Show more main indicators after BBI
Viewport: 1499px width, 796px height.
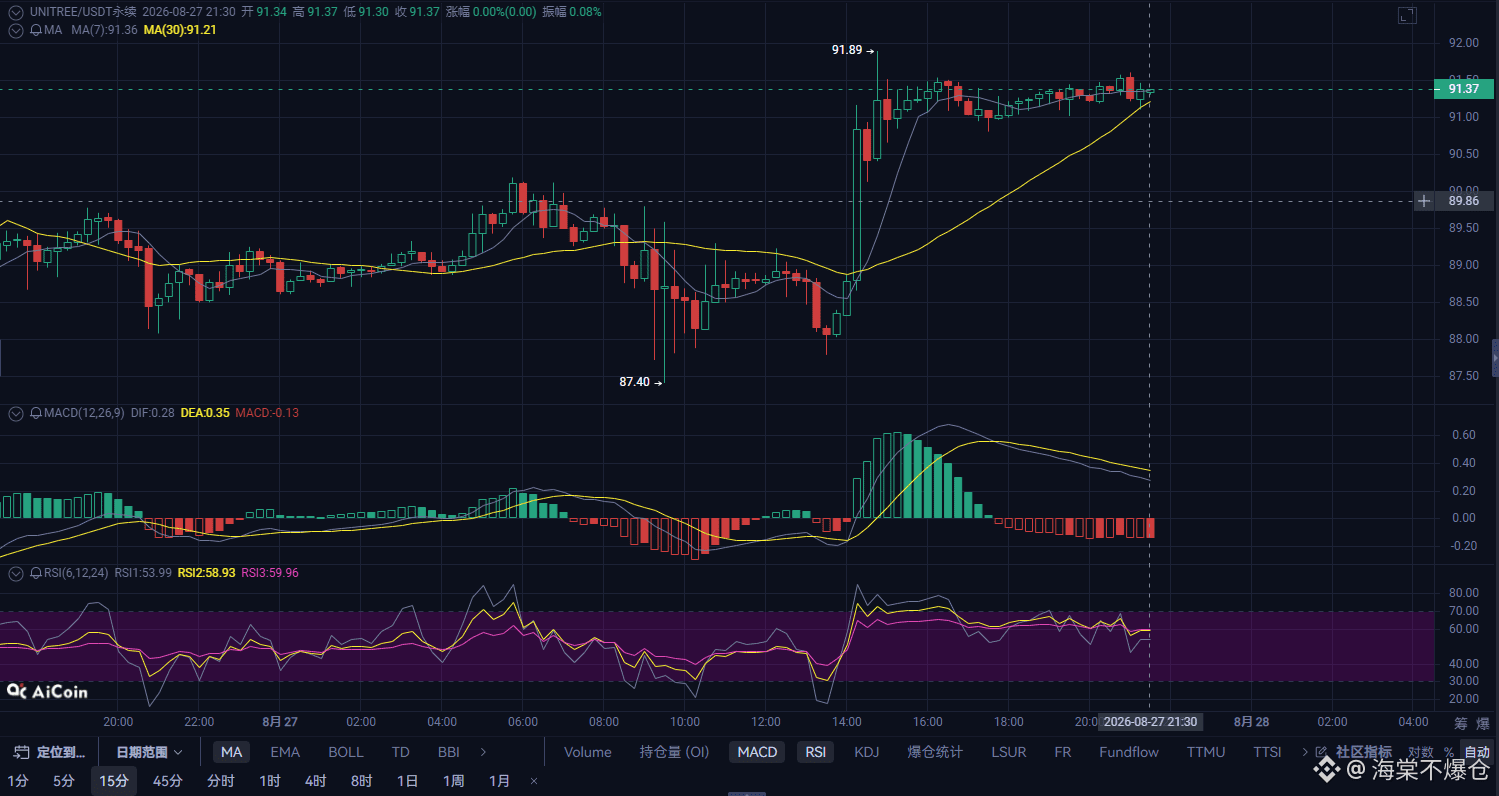(x=484, y=752)
